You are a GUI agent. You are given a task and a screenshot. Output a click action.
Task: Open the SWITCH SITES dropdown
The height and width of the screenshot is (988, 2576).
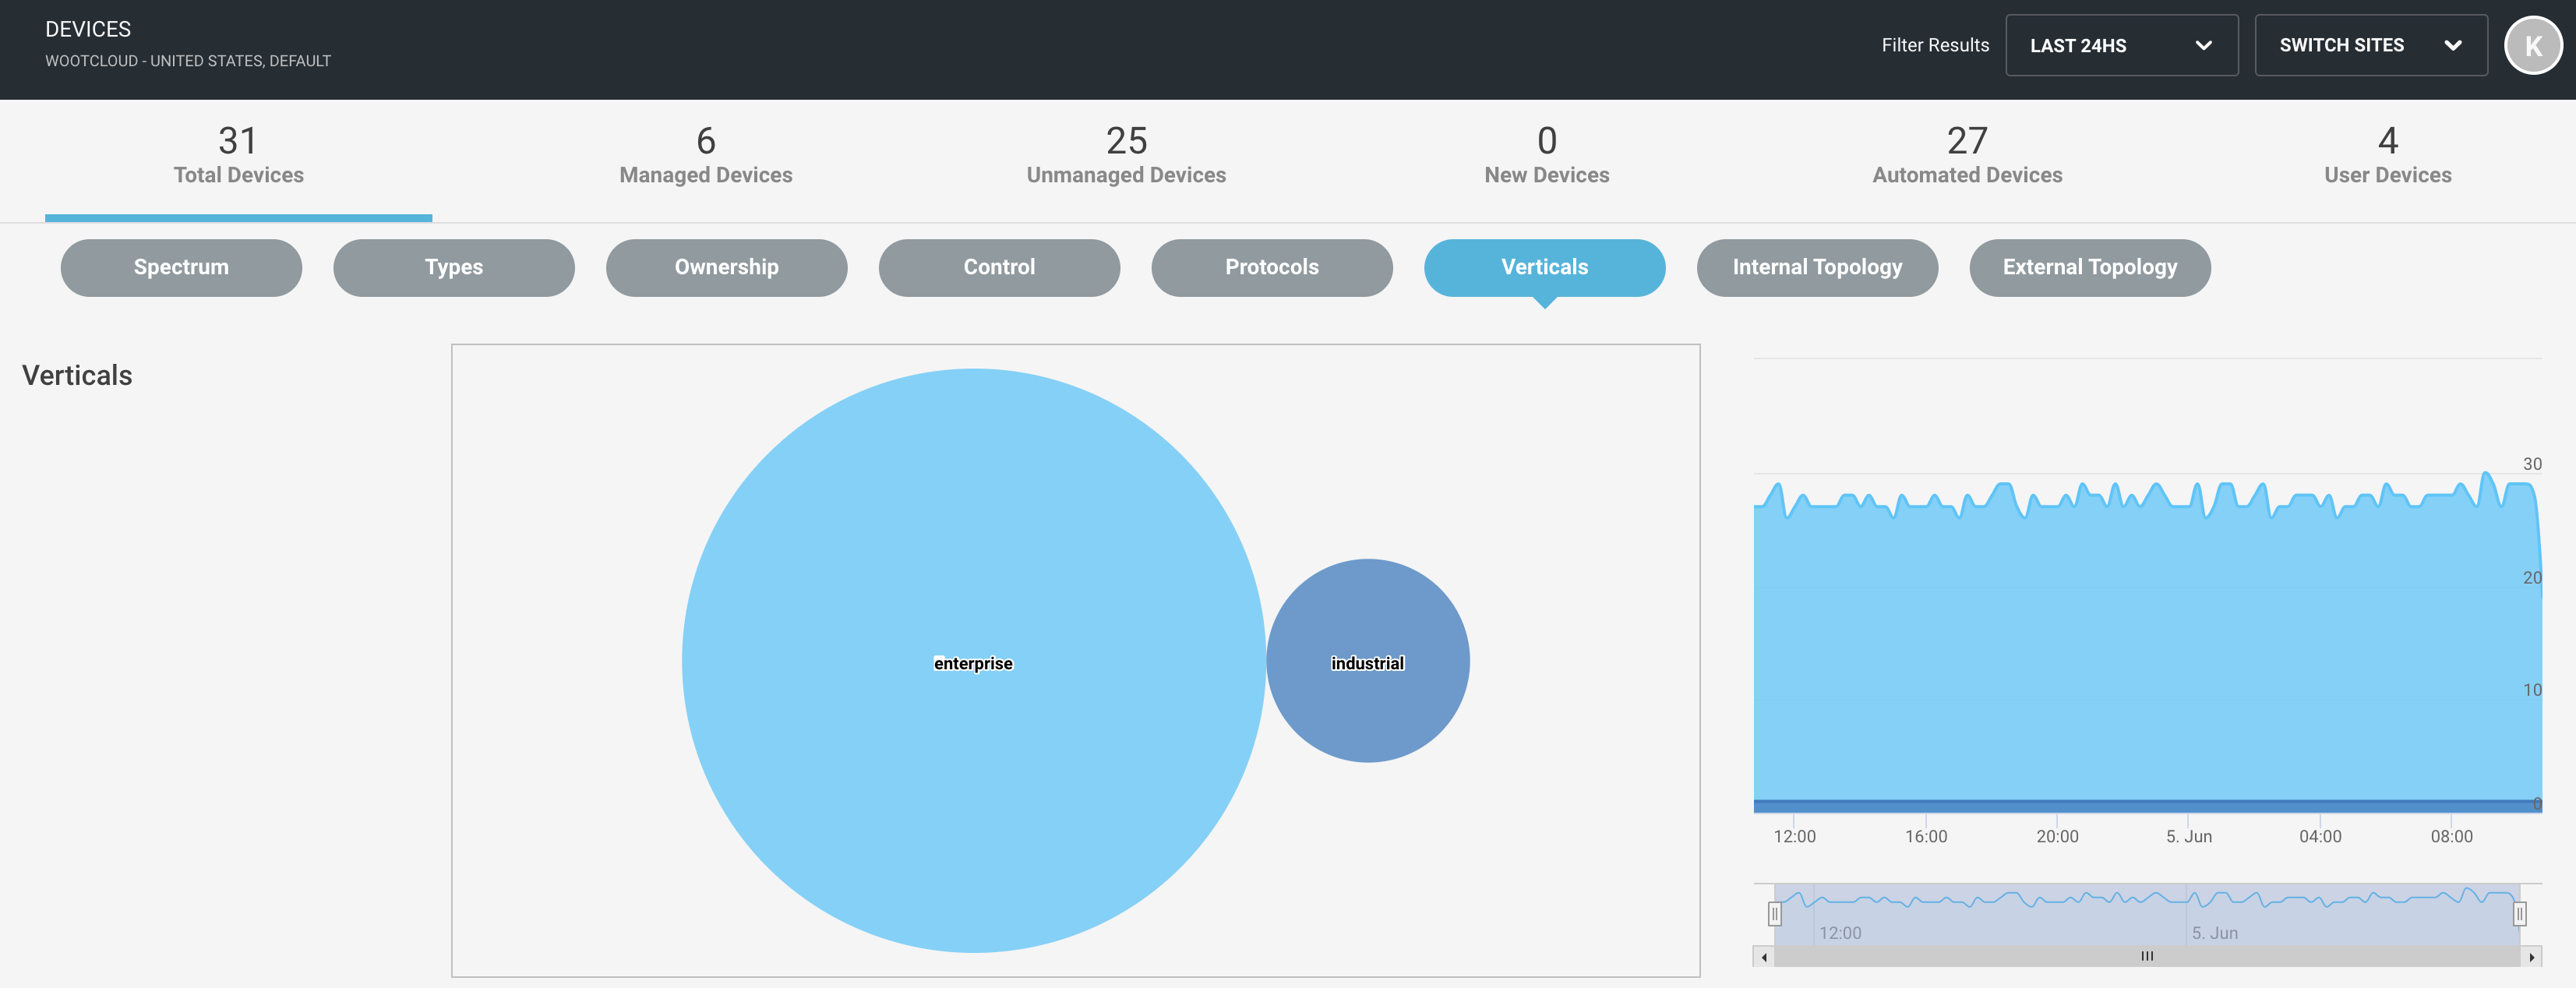[2370, 45]
